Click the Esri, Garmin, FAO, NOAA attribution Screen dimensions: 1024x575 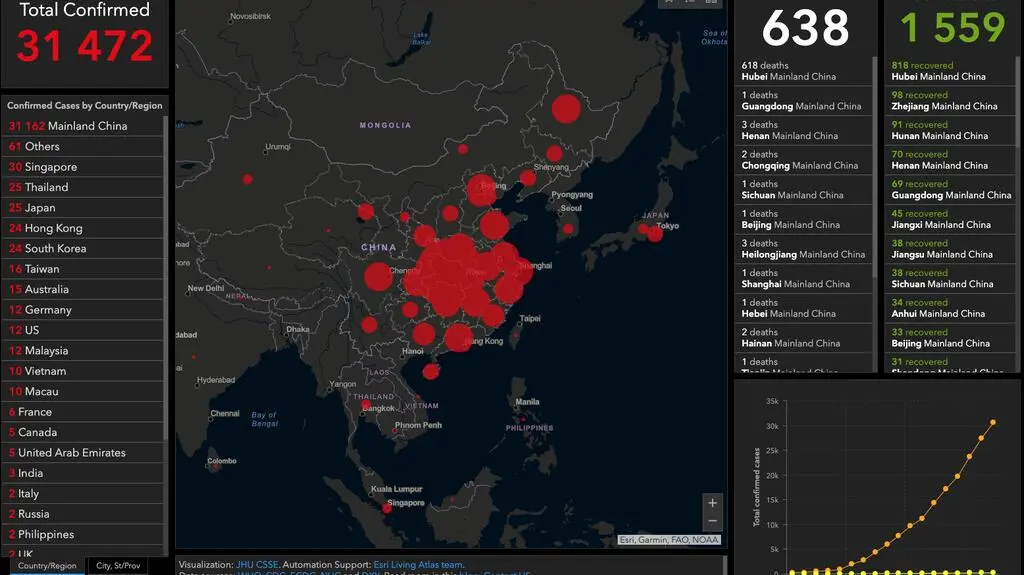(668, 541)
